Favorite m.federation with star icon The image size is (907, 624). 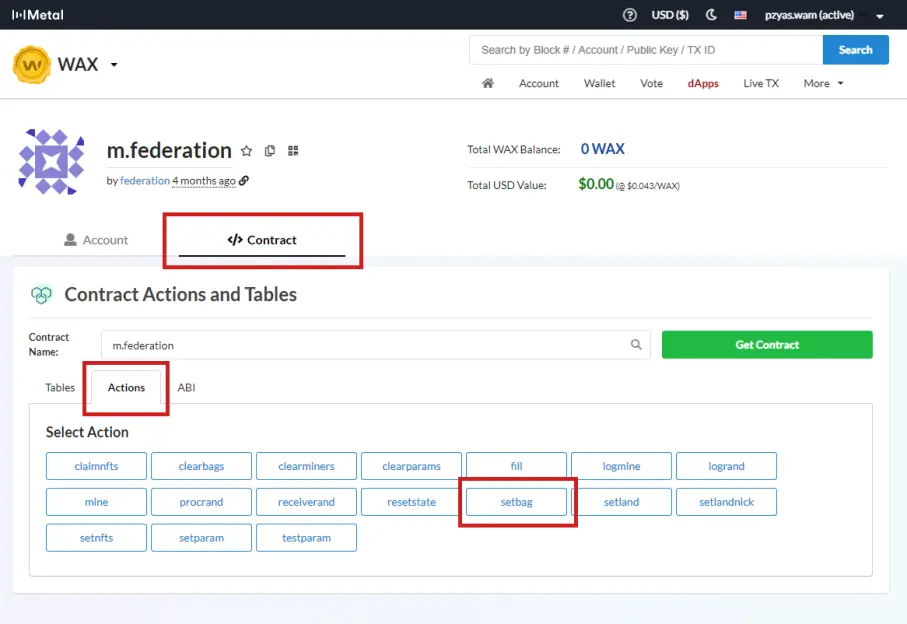tap(246, 151)
